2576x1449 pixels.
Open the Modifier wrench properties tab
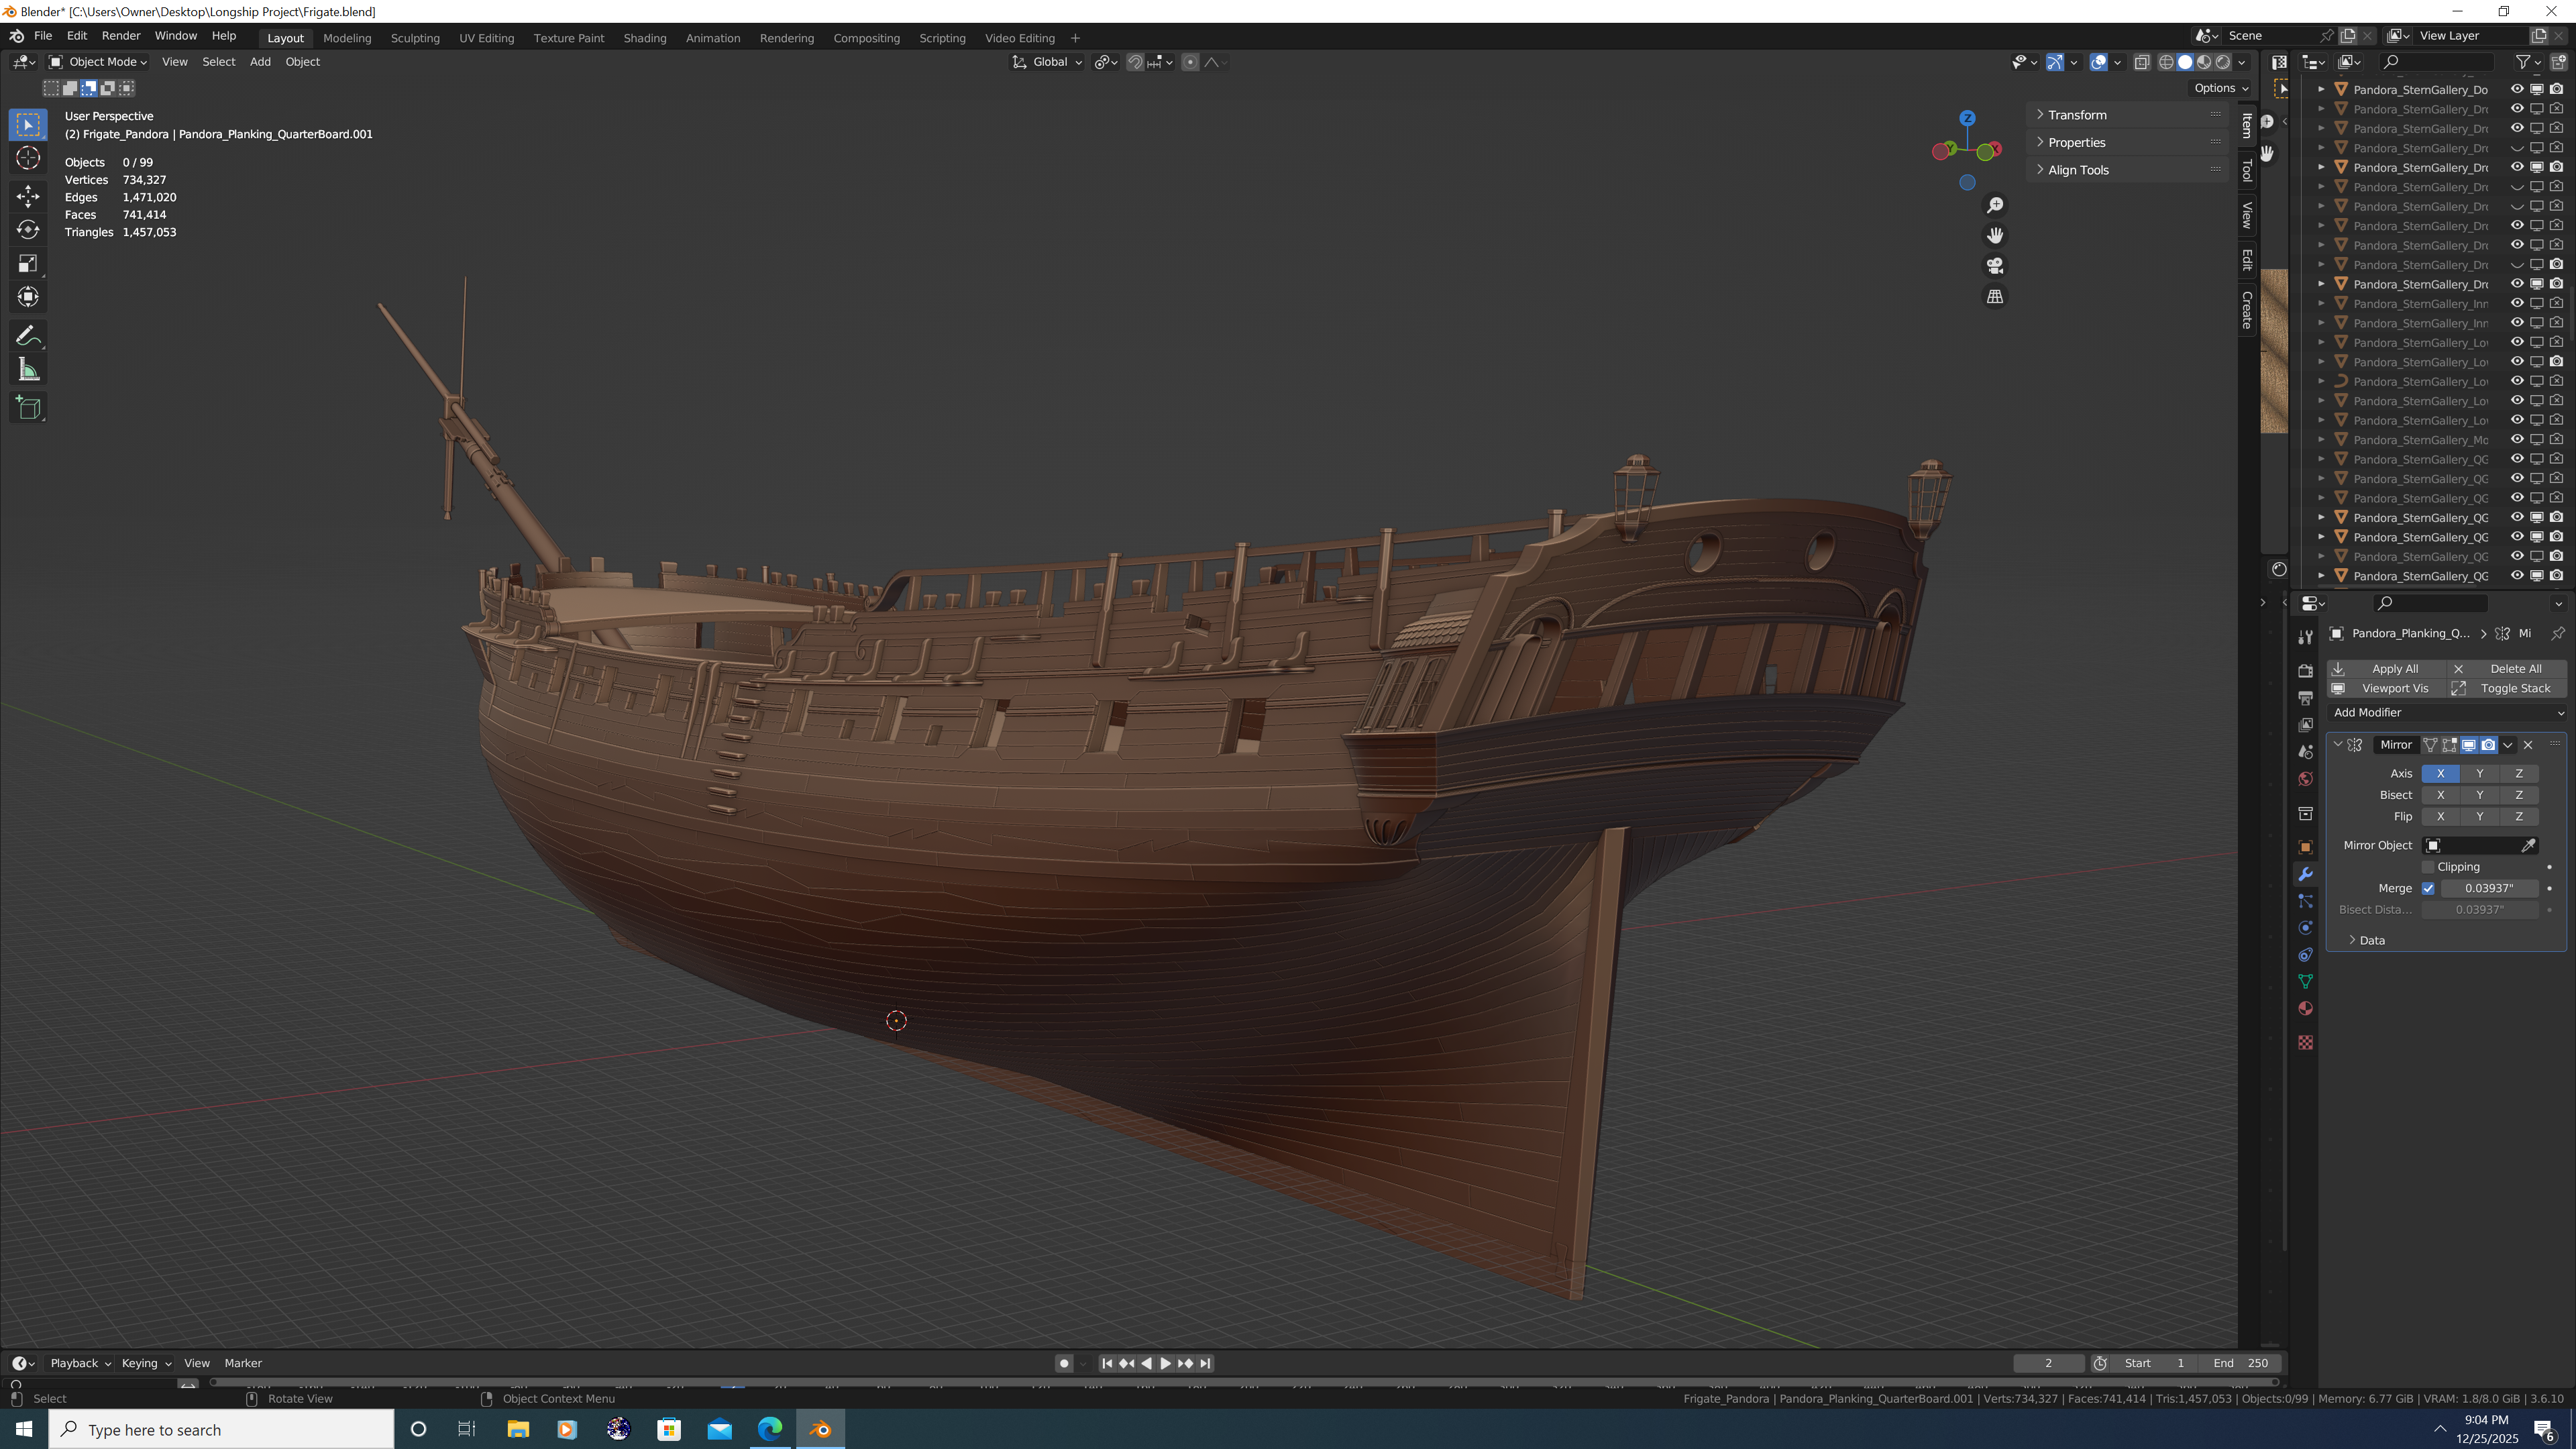tap(2305, 874)
